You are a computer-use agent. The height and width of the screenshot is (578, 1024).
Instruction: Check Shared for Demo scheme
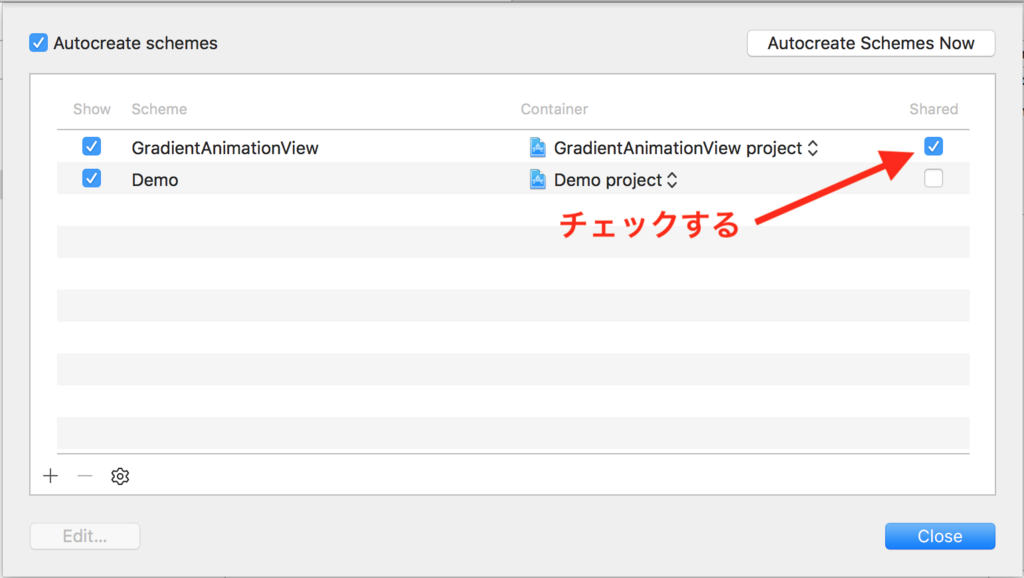[933, 178]
